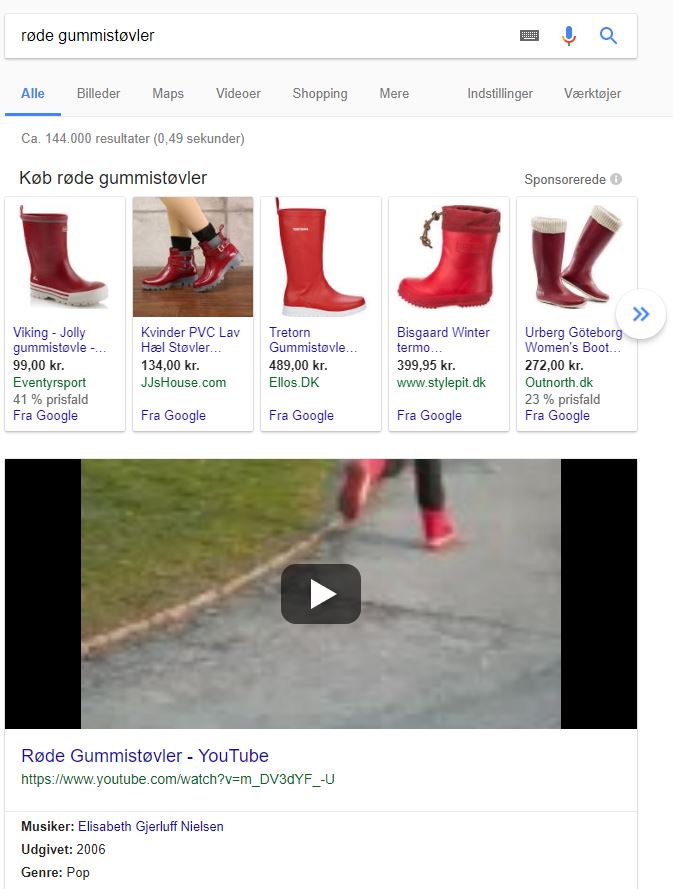Click 'Fra Google' under Viking boot
This screenshot has width=673, height=889.
(45, 416)
